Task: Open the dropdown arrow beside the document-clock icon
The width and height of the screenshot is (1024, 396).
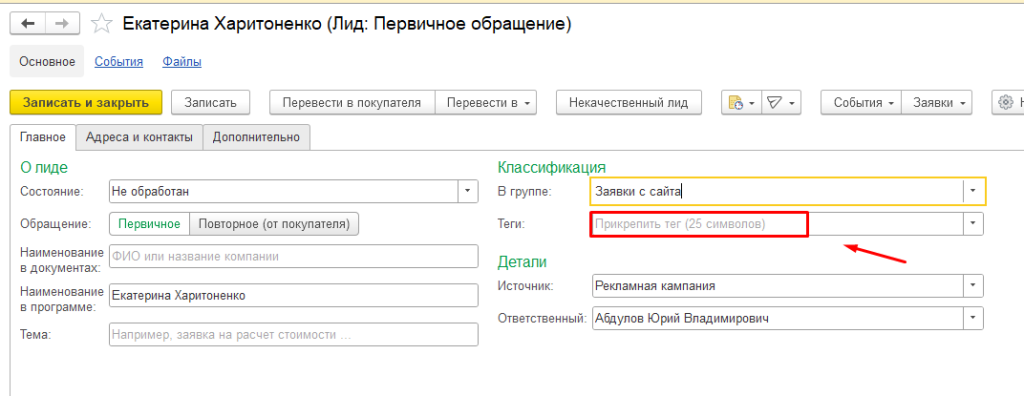Action: 752,103
